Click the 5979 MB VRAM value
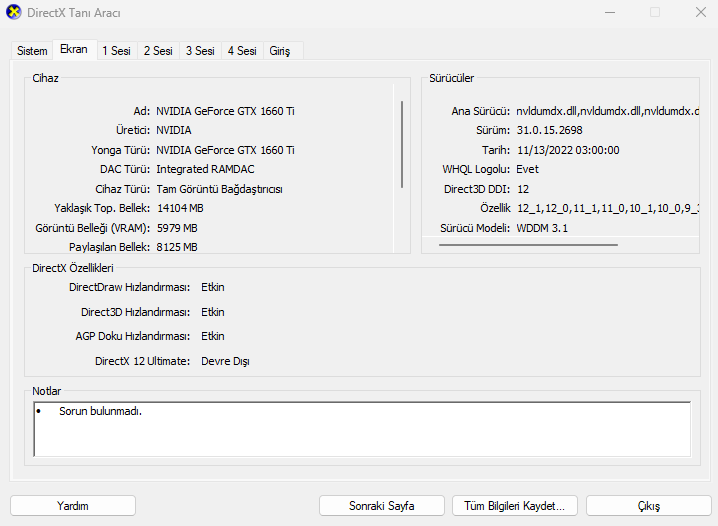The image size is (718, 526). point(177,228)
